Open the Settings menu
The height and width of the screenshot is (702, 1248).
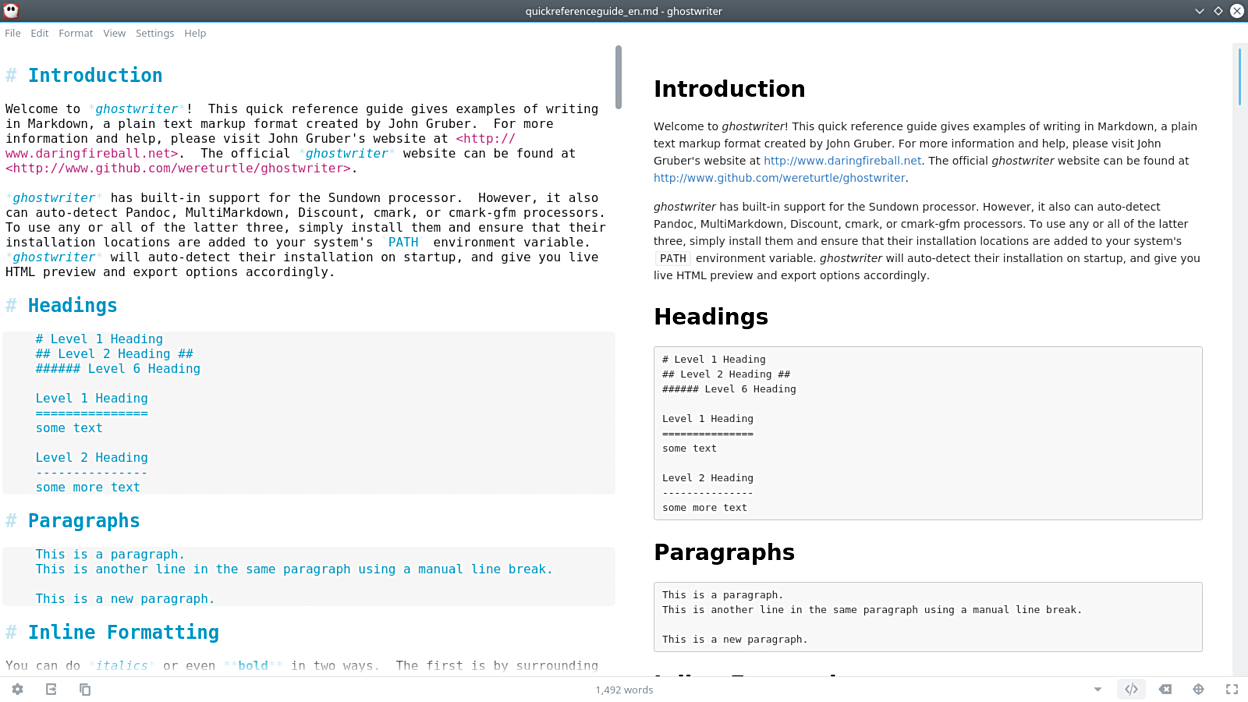click(x=155, y=33)
